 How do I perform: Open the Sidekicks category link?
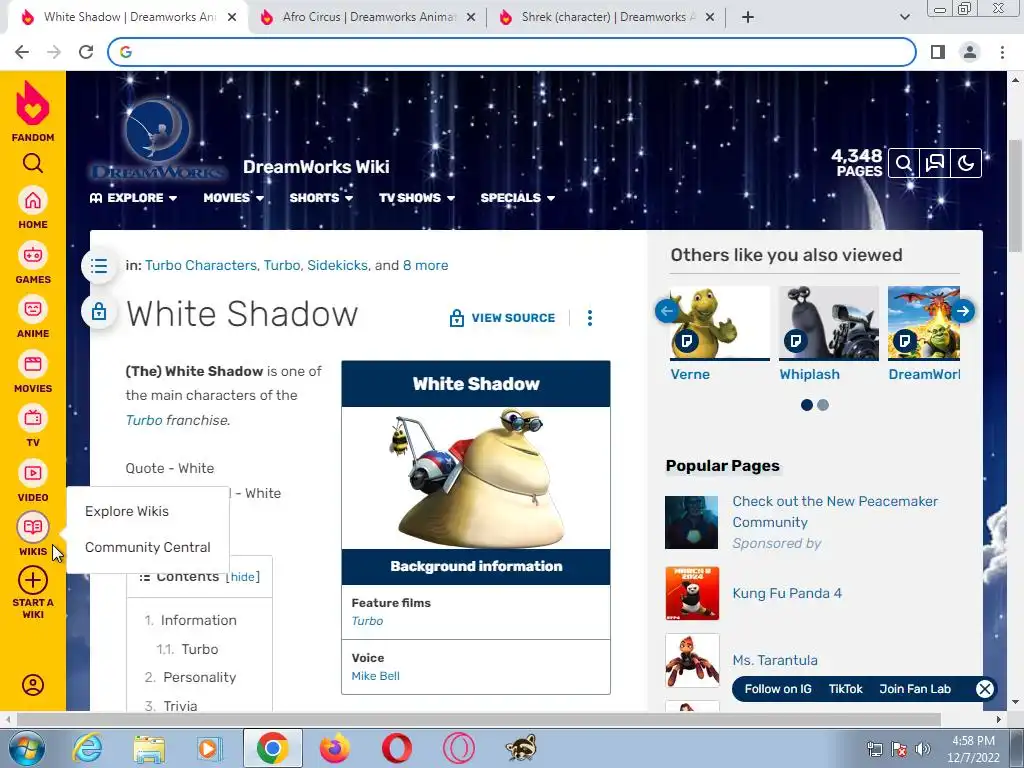pyautogui.click(x=337, y=266)
